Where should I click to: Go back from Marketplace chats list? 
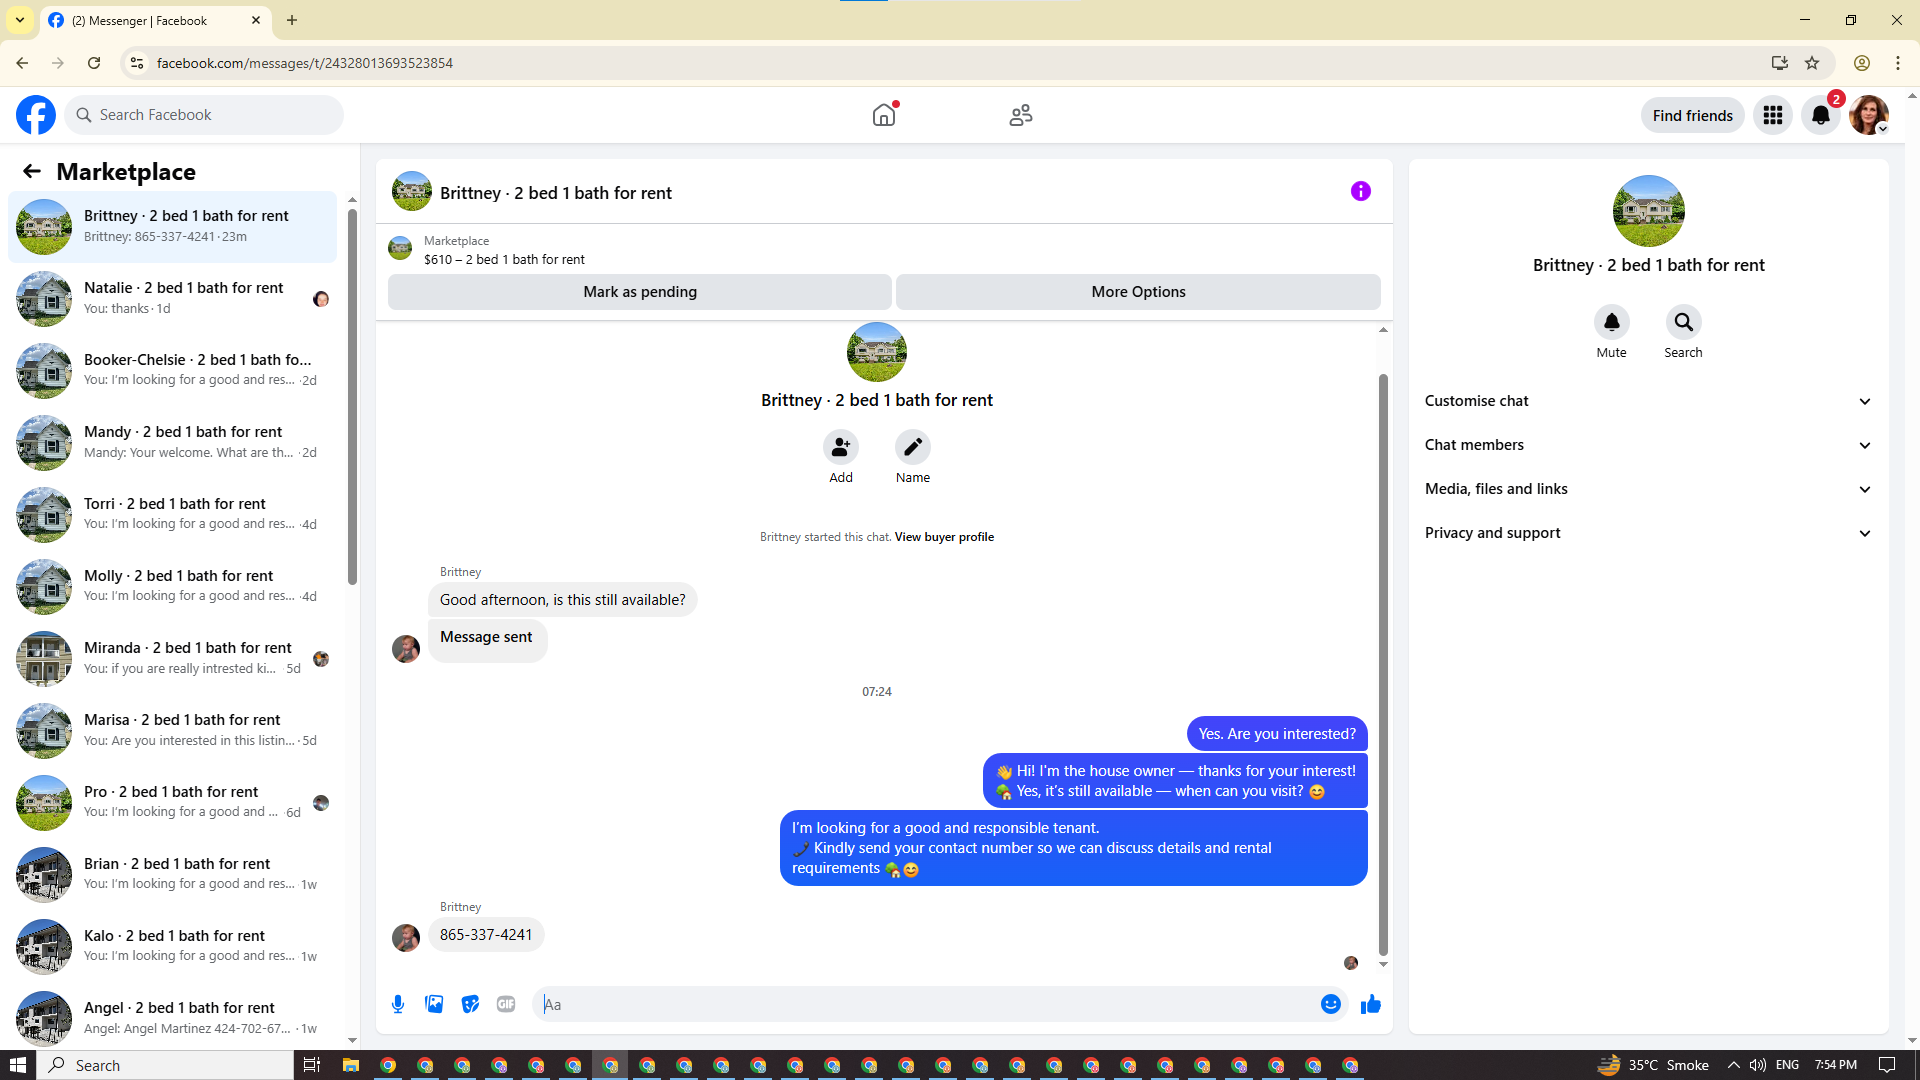[32, 171]
